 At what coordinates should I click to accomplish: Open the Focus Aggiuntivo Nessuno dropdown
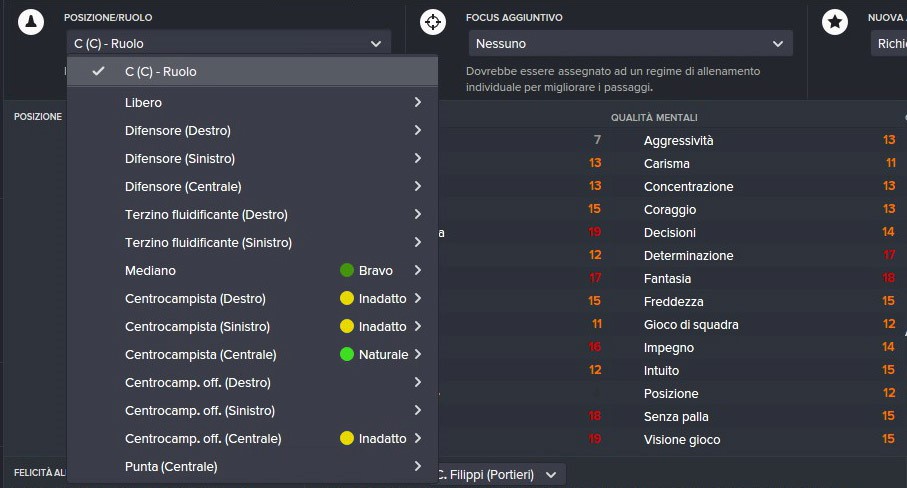tap(631, 43)
